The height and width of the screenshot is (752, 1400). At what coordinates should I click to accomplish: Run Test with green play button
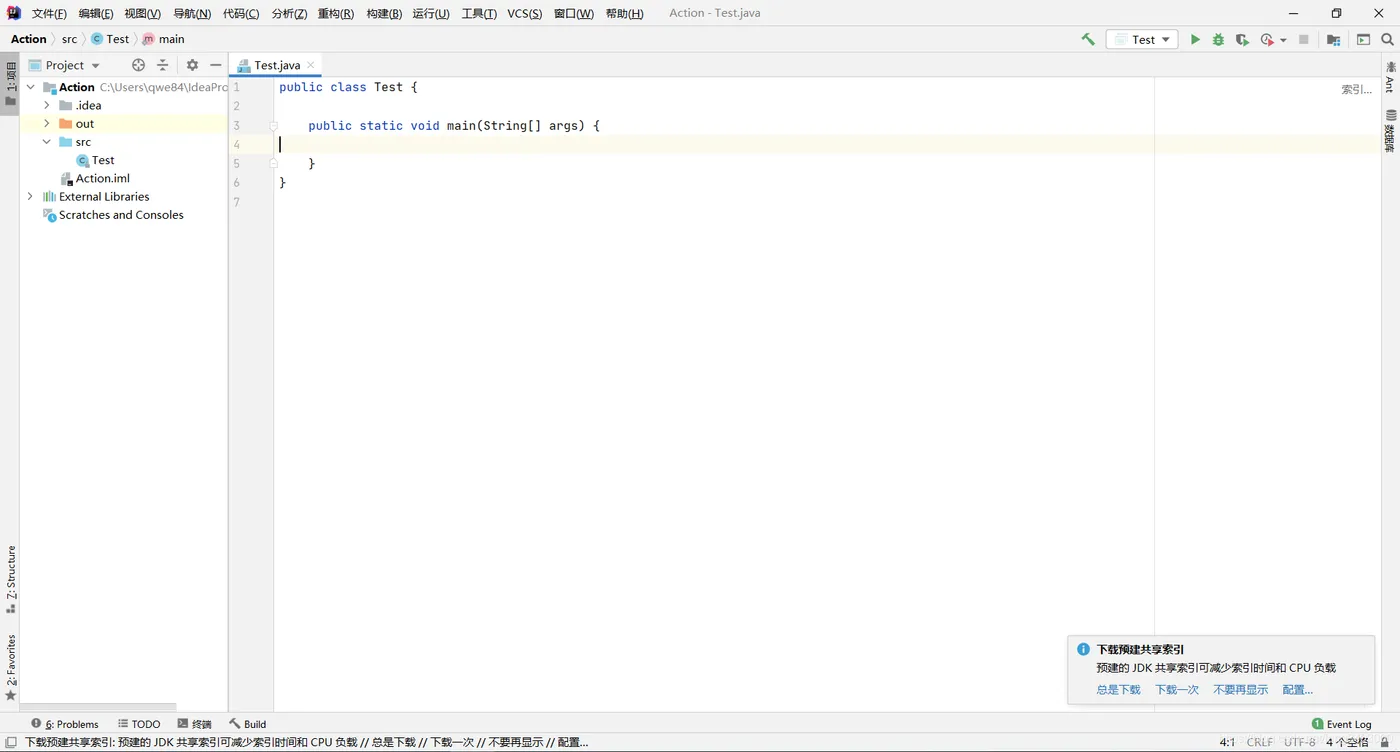coord(1195,39)
